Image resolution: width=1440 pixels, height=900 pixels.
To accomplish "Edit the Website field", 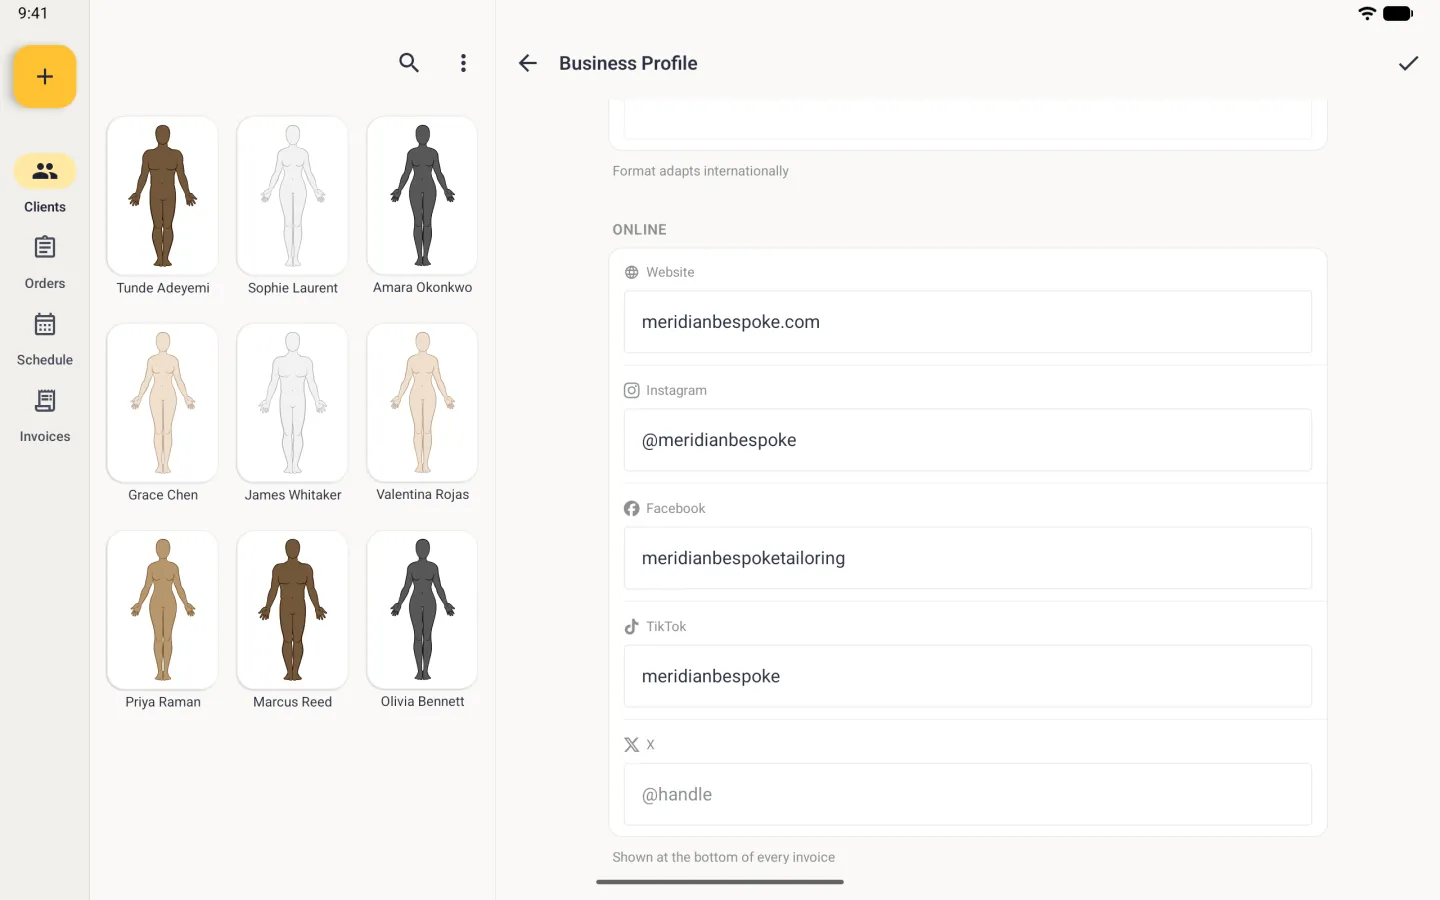I will click(968, 322).
